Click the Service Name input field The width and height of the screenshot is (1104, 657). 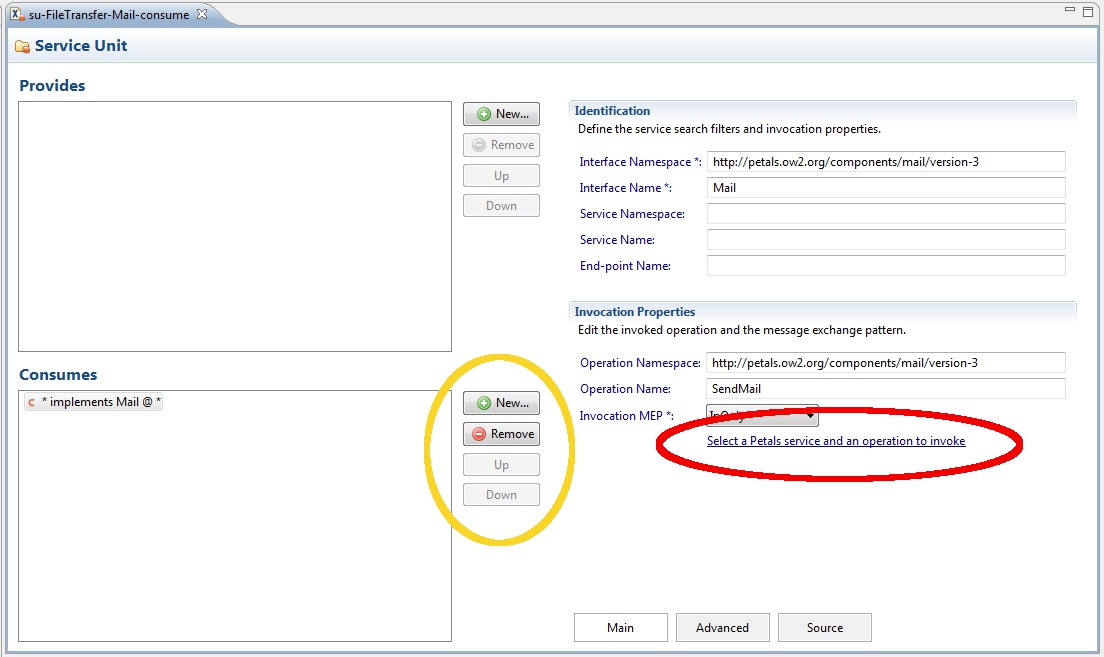click(885, 240)
